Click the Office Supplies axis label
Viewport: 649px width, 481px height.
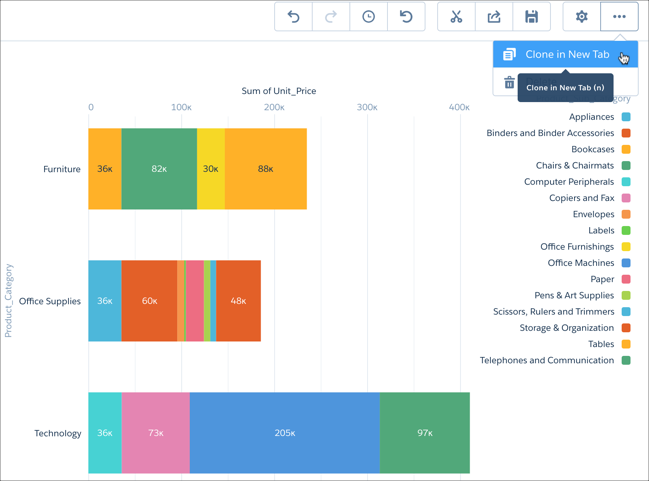(x=50, y=301)
